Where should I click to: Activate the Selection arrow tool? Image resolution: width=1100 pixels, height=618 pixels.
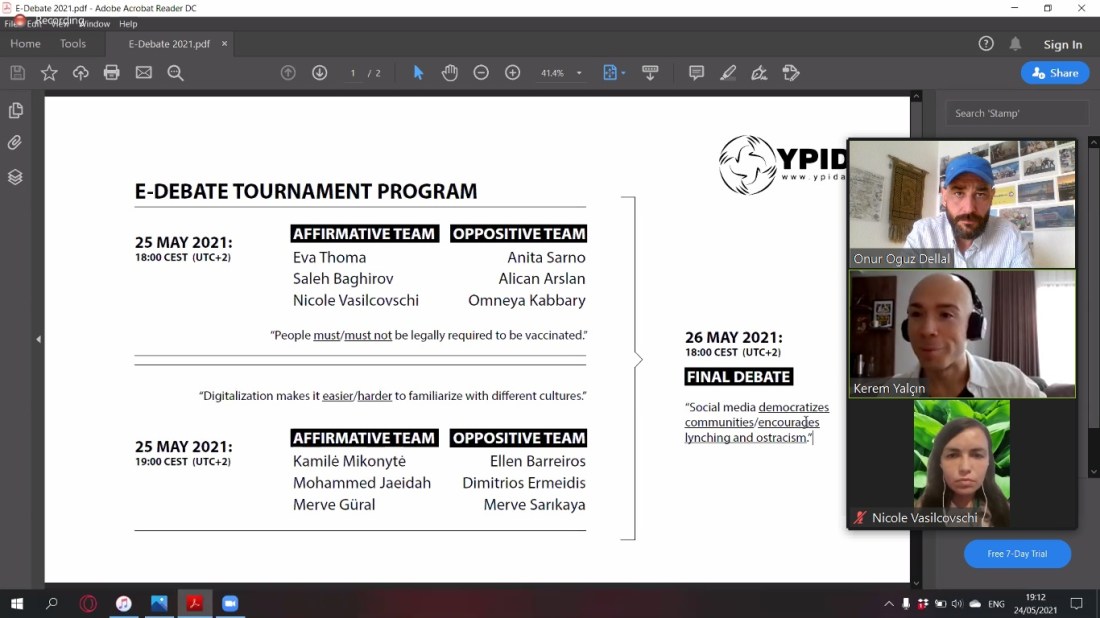(418, 73)
